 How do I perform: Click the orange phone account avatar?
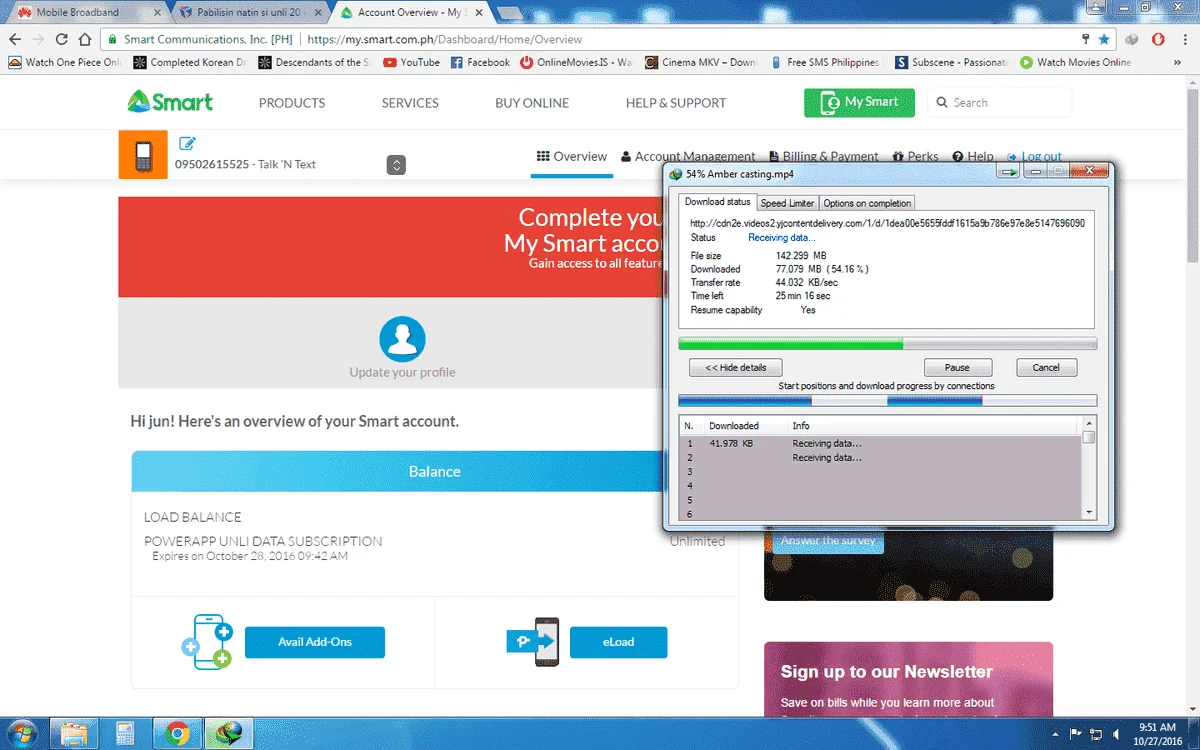click(x=143, y=155)
